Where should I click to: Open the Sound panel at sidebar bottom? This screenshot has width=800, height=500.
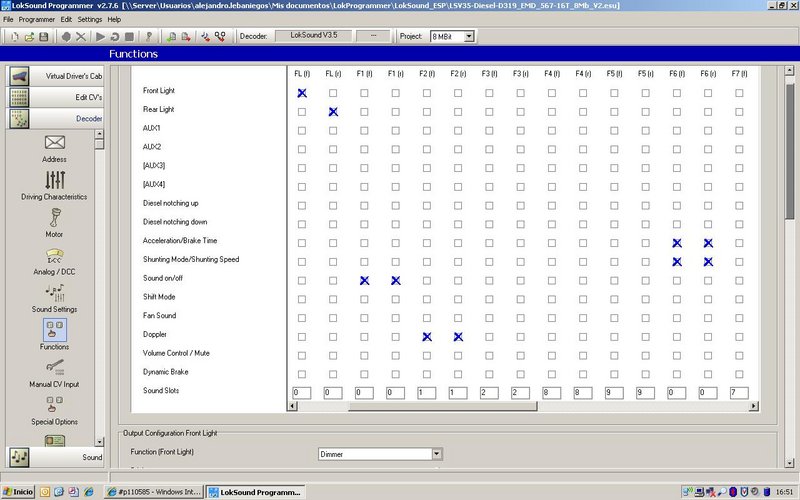click(x=55, y=457)
